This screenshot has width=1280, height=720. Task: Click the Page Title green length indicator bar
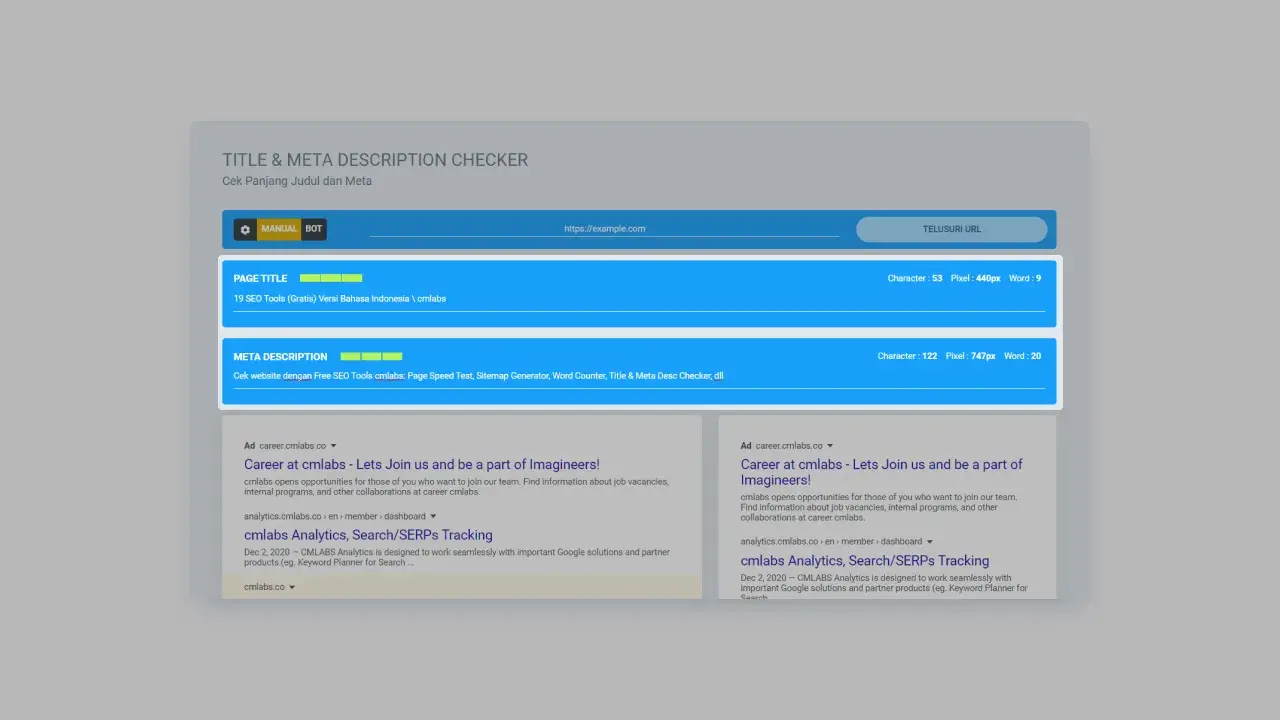click(x=330, y=278)
